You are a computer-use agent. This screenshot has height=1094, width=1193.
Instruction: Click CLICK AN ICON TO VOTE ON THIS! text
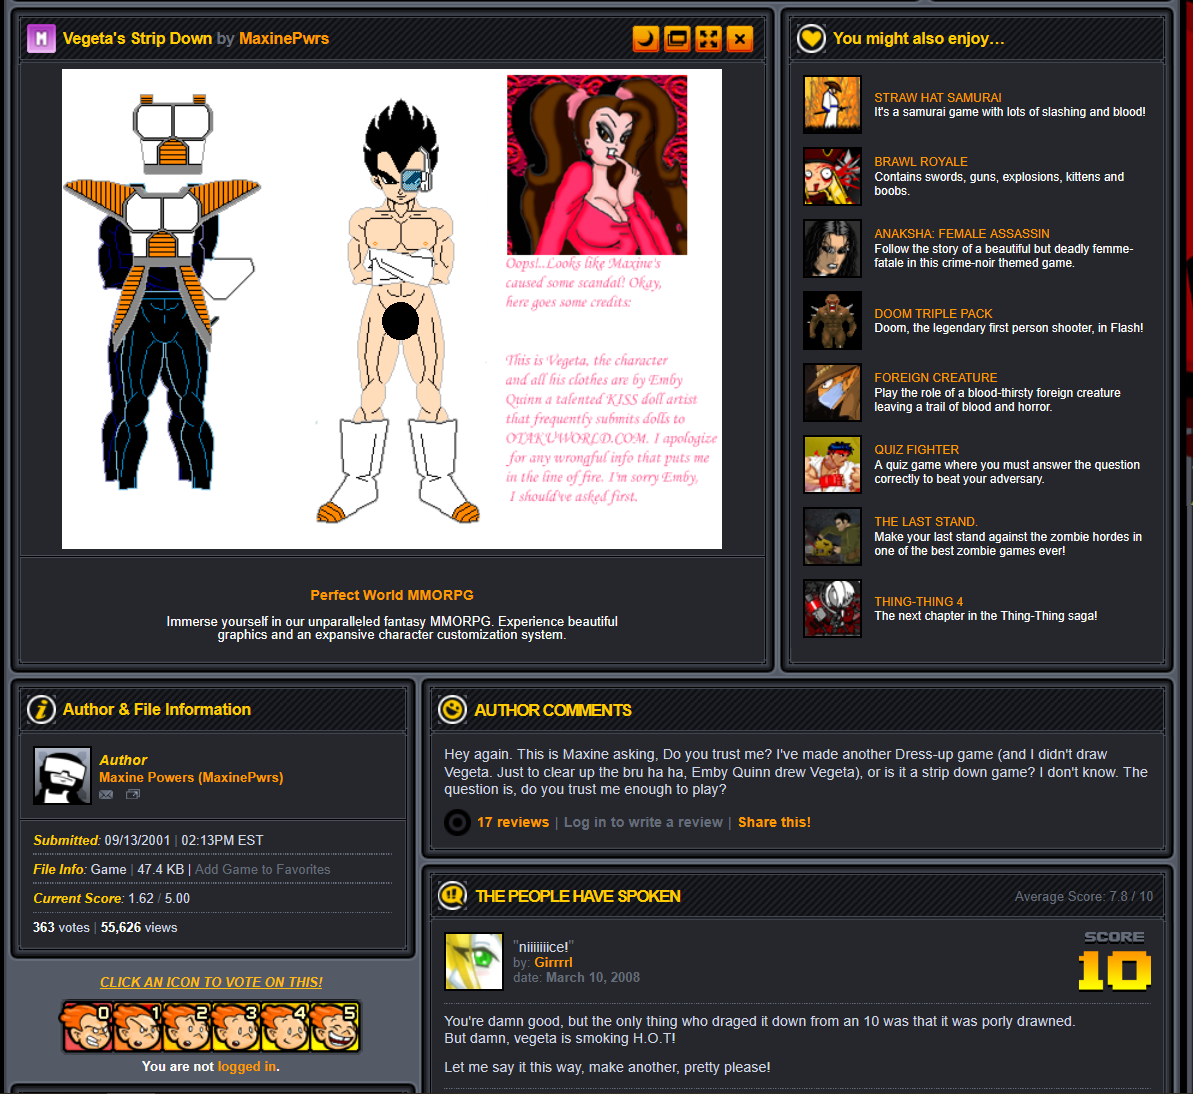click(x=211, y=982)
